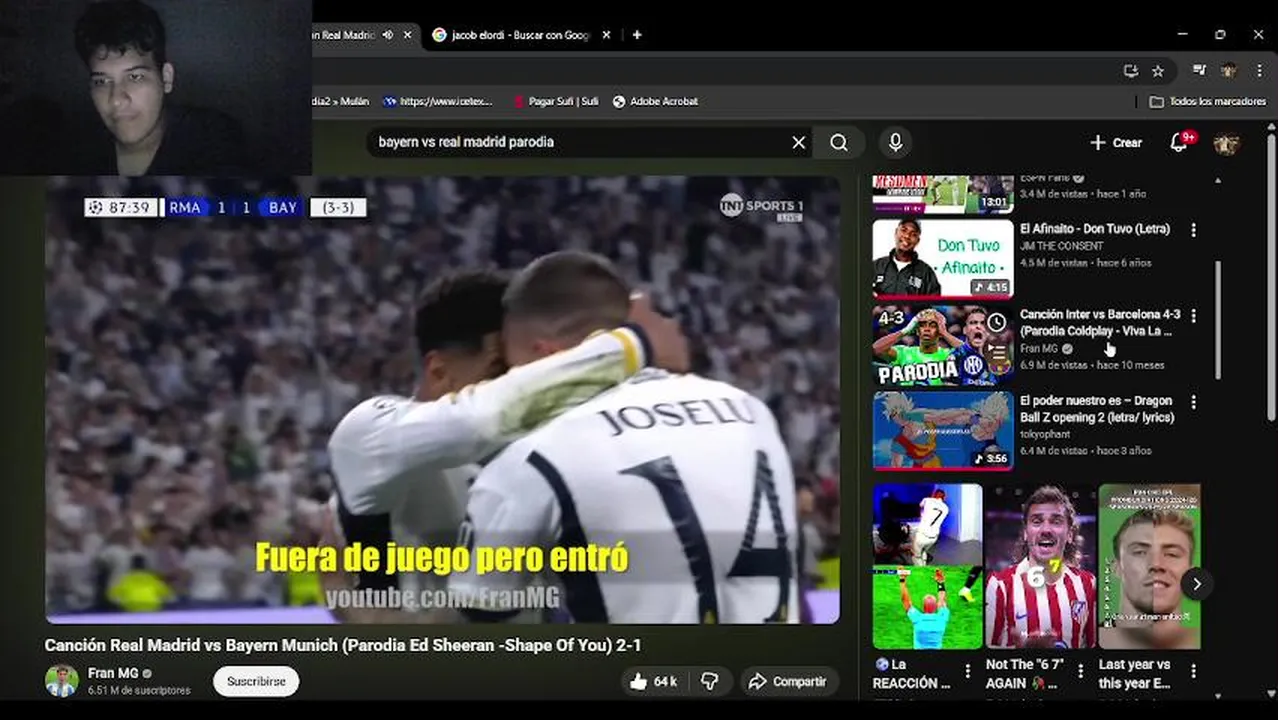The width and height of the screenshot is (1278, 720).
Task: Open options for El Afinaito Don Tuvo
Action: click(1192, 230)
